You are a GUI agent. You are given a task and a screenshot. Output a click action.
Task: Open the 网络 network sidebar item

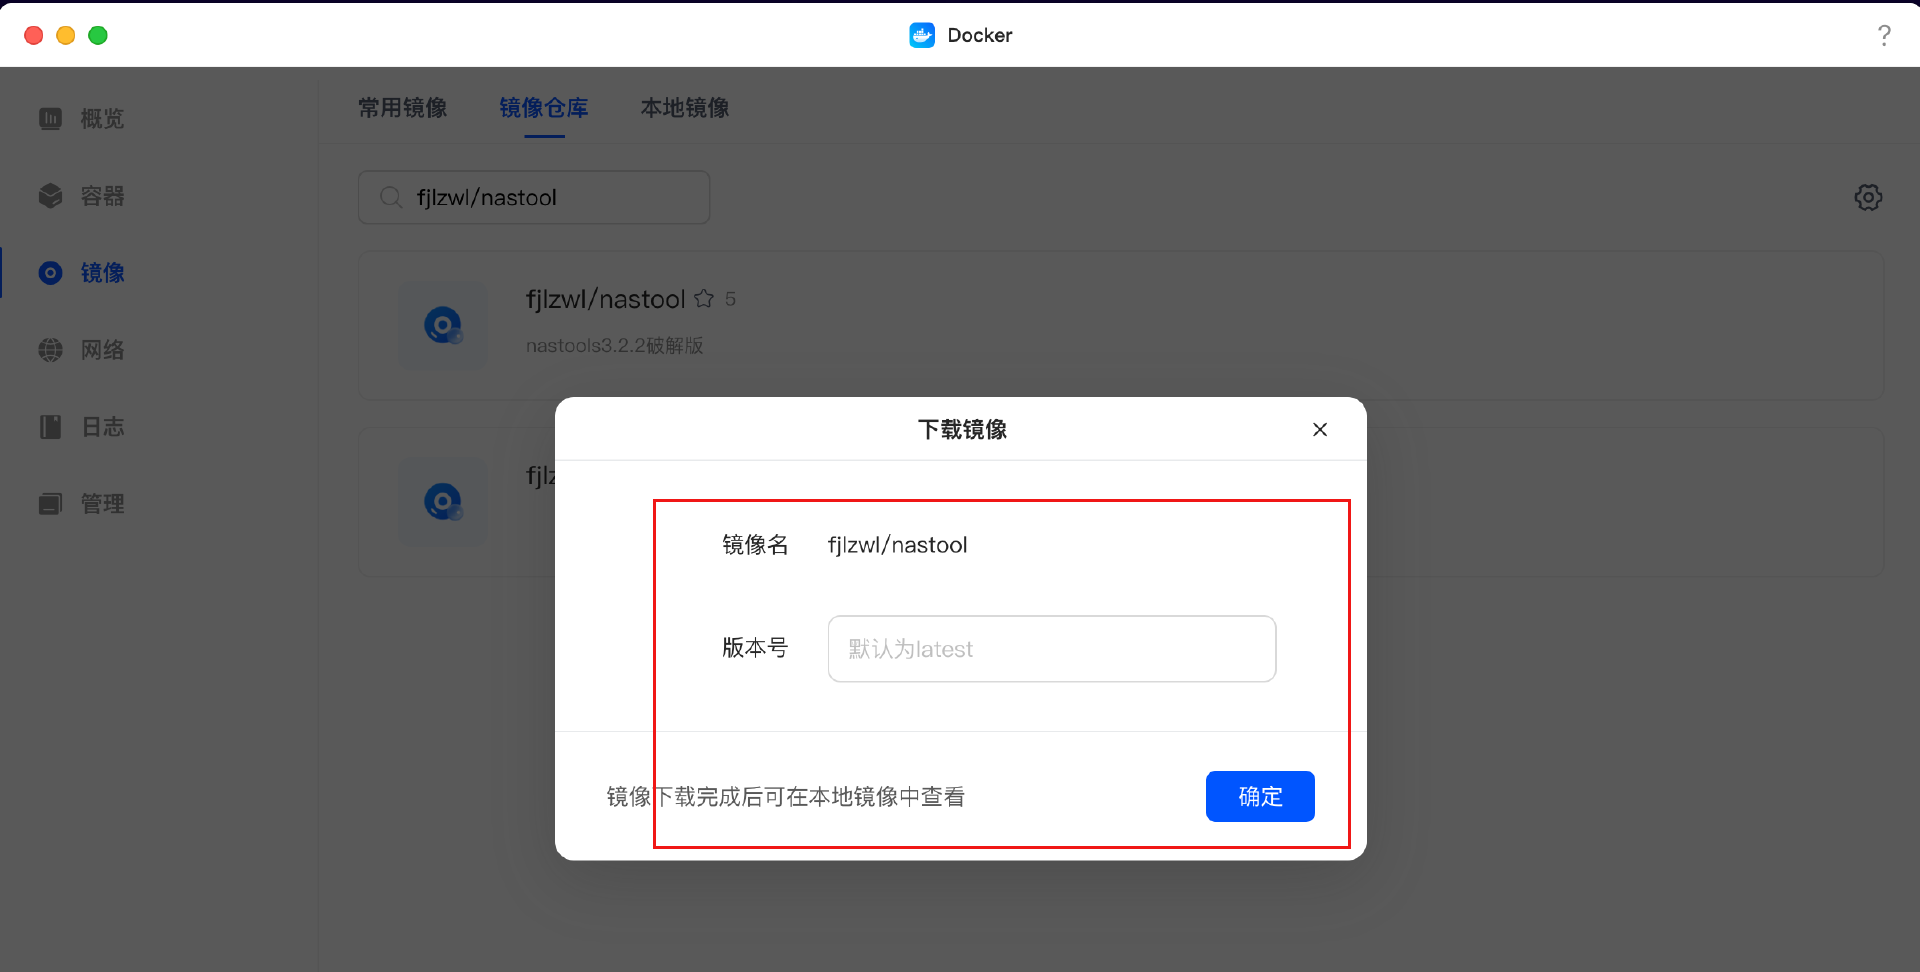[82, 350]
